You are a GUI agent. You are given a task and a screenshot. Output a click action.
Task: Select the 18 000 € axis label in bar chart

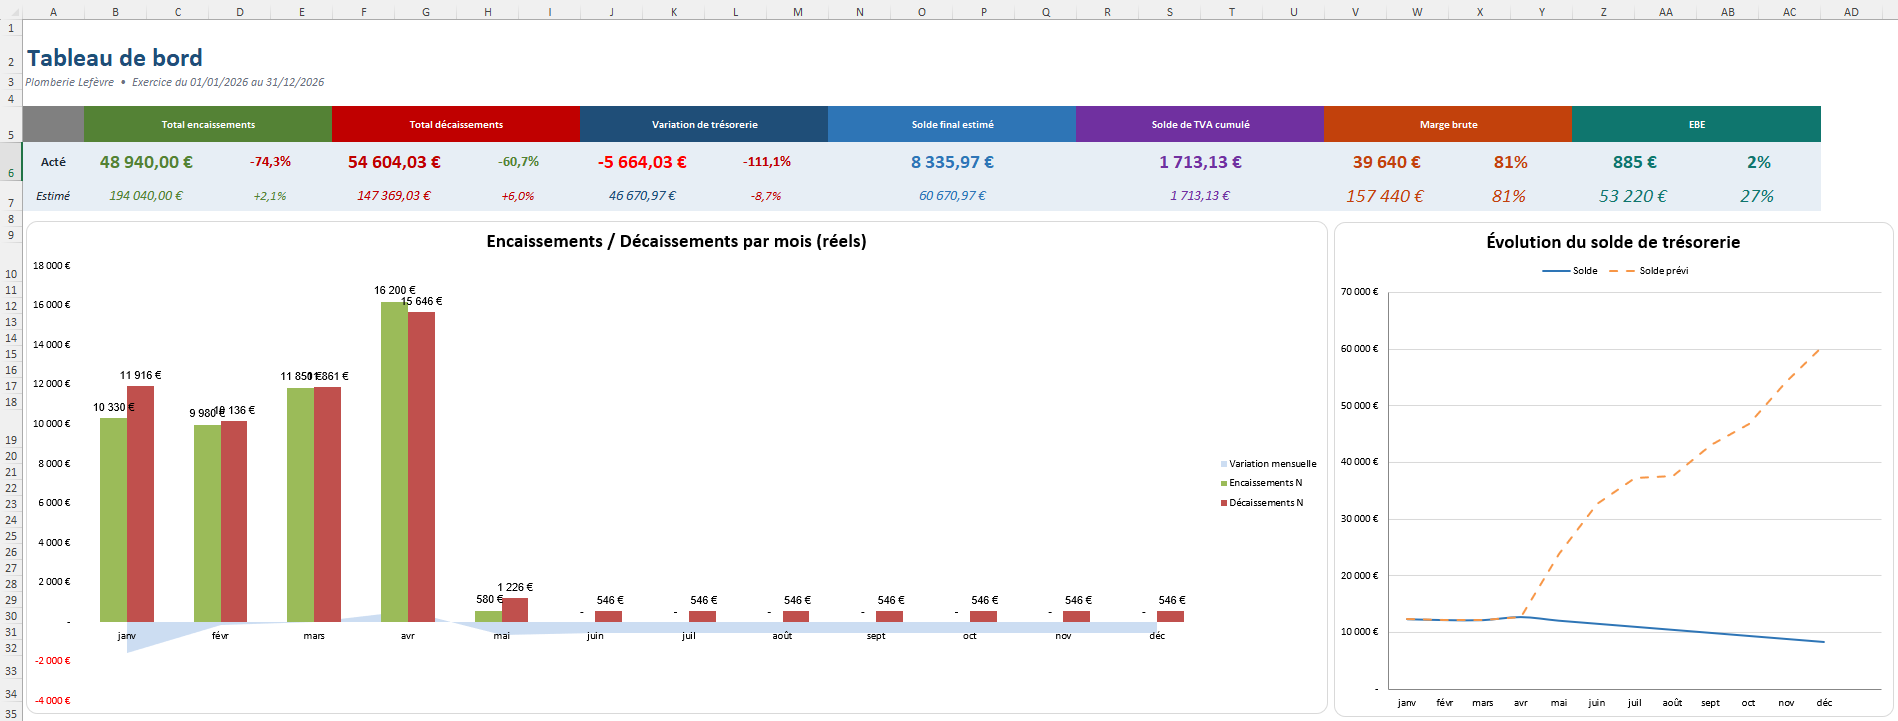pyautogui.click(x=51, y=266)
